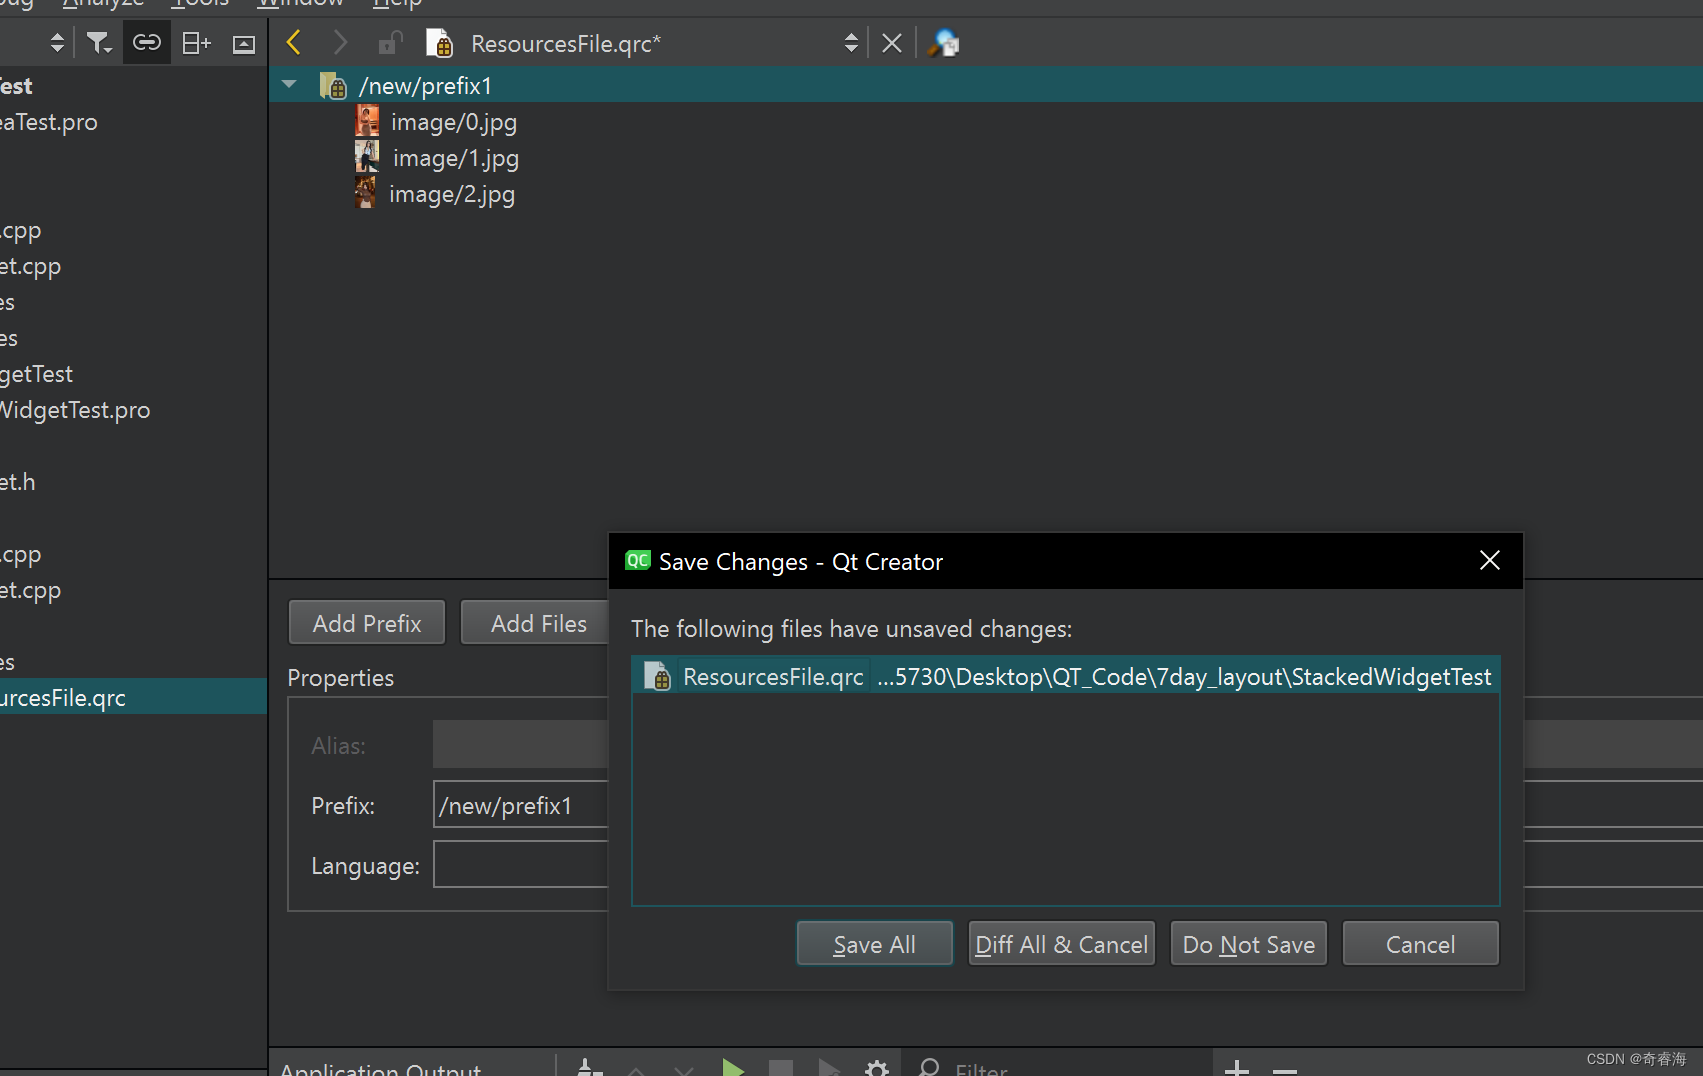This screenshot has width=1703, height=1076.
Task: Select WidgetTest.pro in the project tree
Action: 75,410
